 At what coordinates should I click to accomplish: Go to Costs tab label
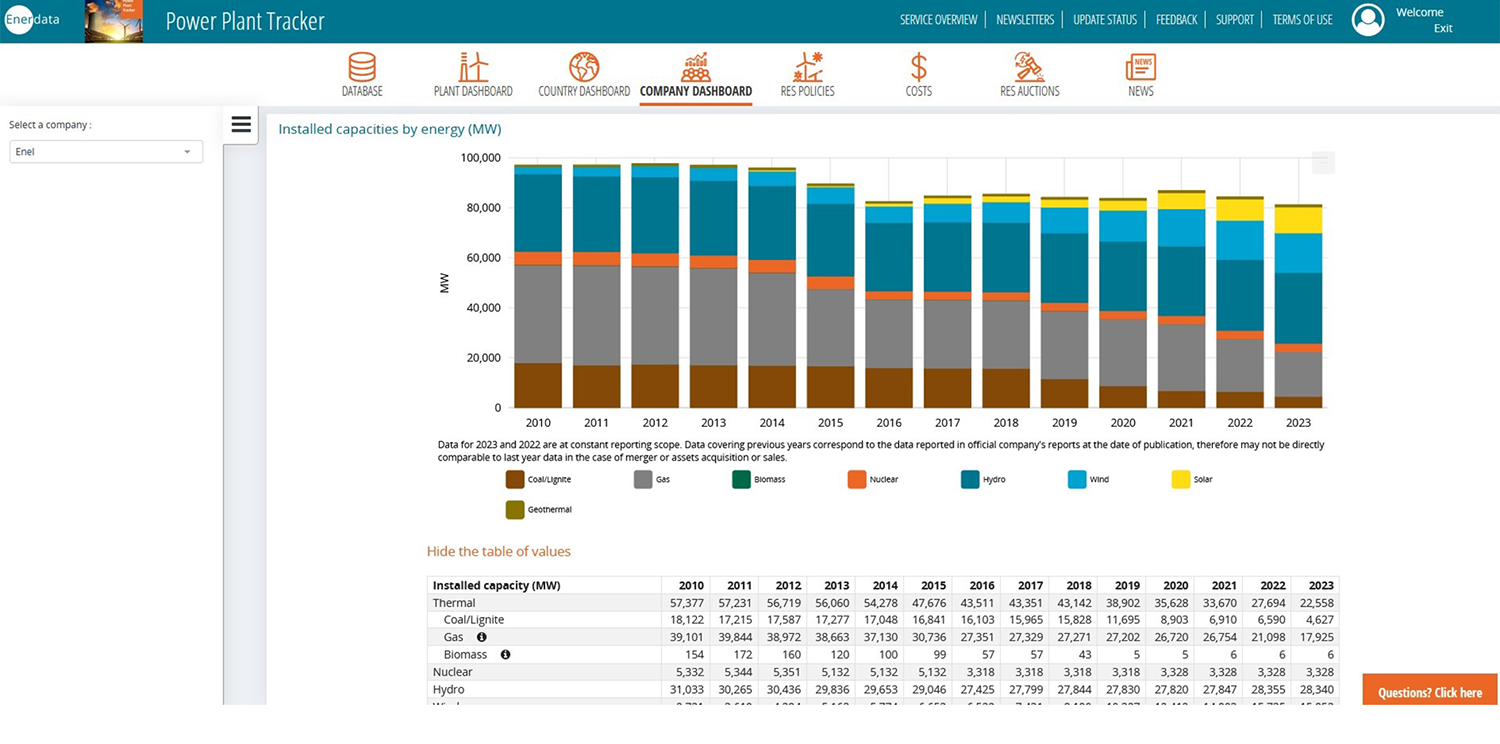919,91
